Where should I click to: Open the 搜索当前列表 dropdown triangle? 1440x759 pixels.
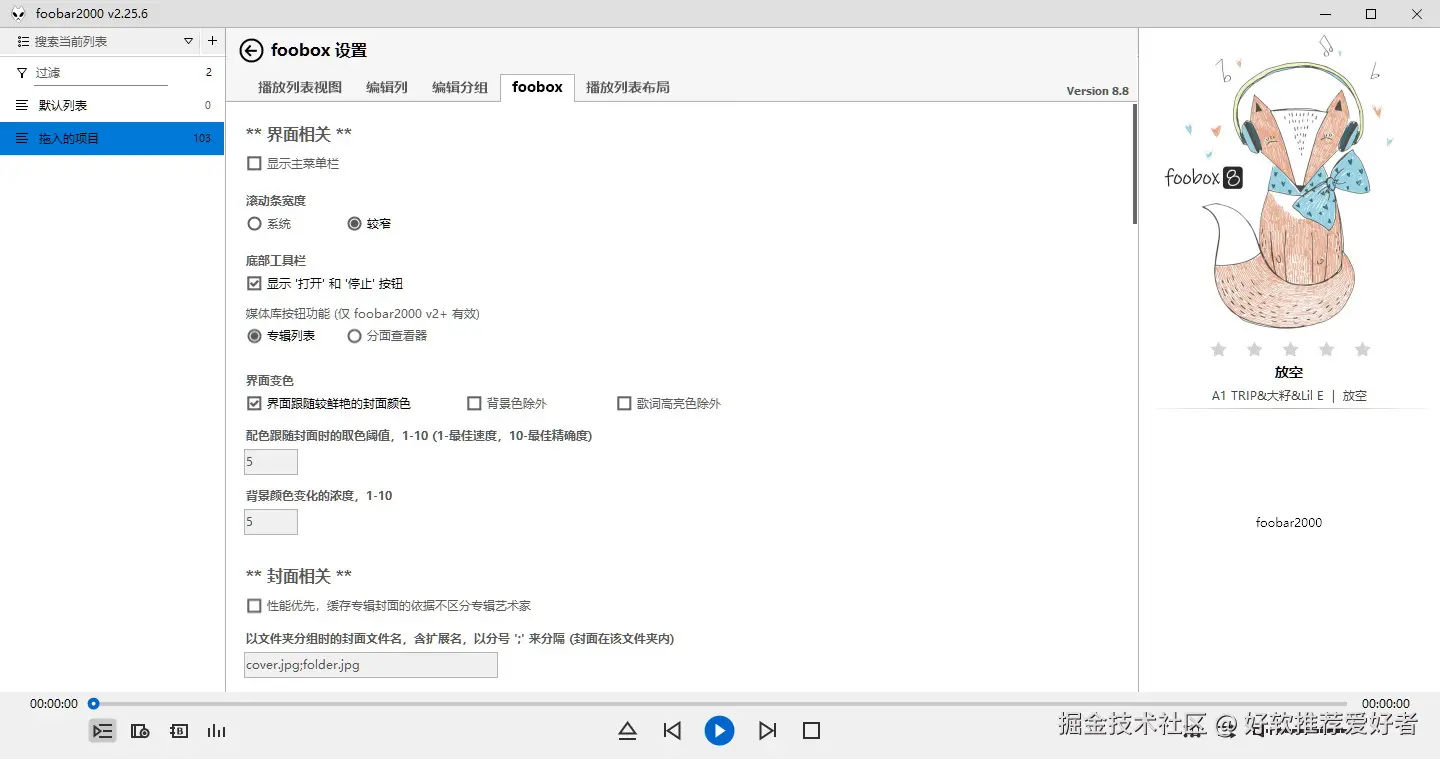point(188,41)
